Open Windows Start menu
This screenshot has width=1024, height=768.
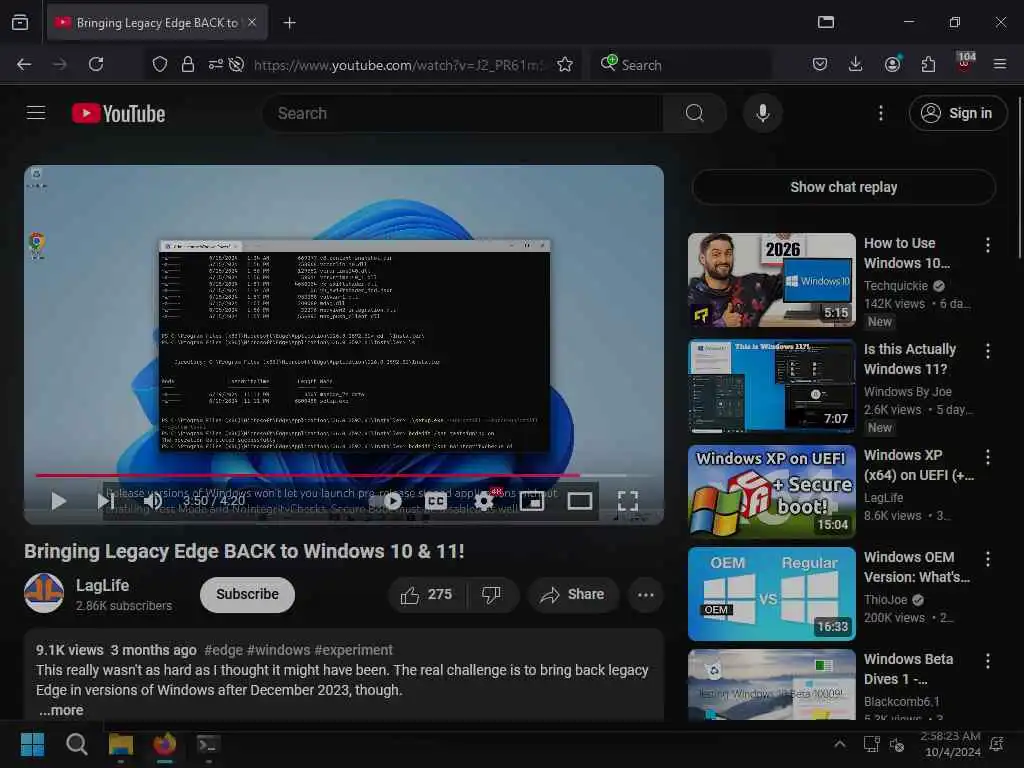point(32,744)
